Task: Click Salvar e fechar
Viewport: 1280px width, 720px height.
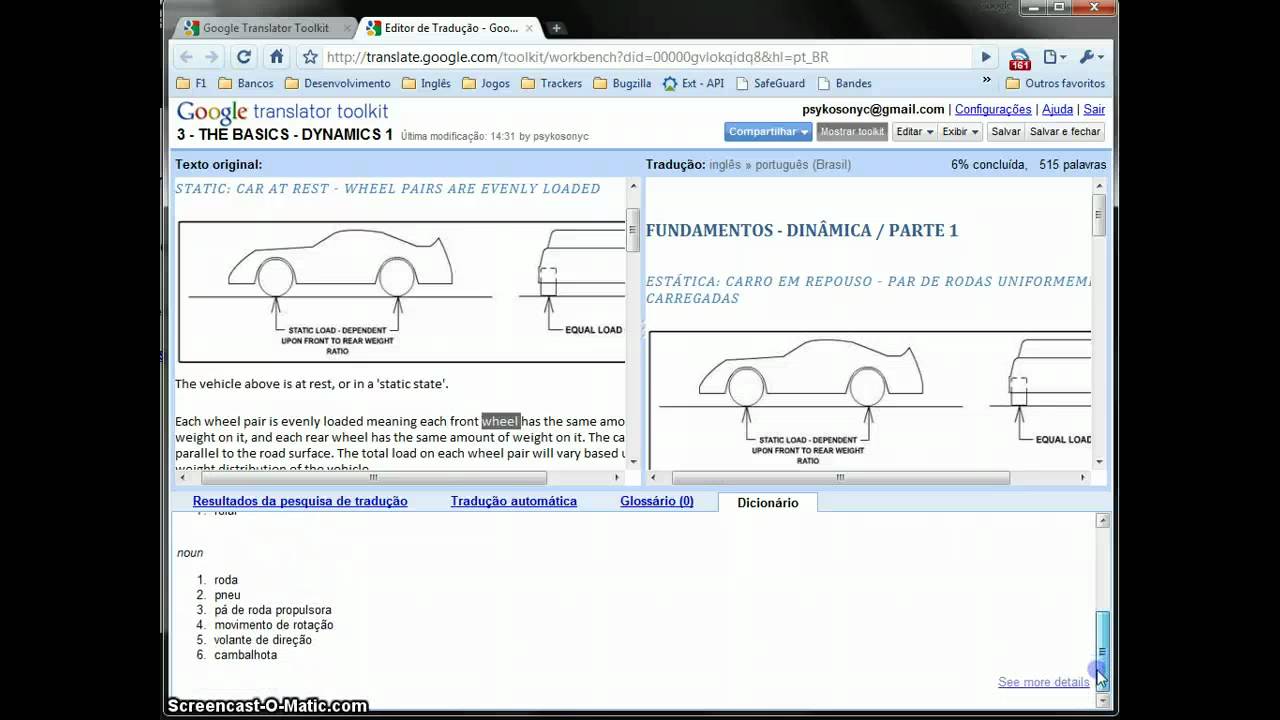Action: [1064, 132]
